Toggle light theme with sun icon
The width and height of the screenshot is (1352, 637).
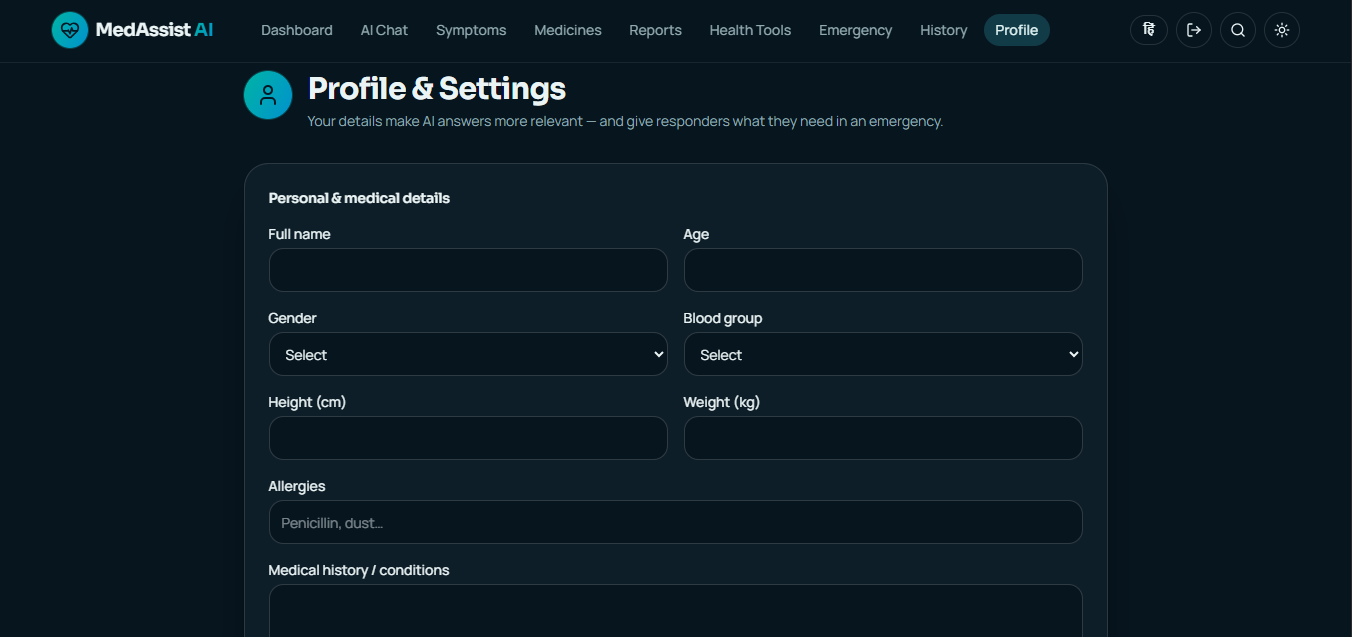point(1282,30)
